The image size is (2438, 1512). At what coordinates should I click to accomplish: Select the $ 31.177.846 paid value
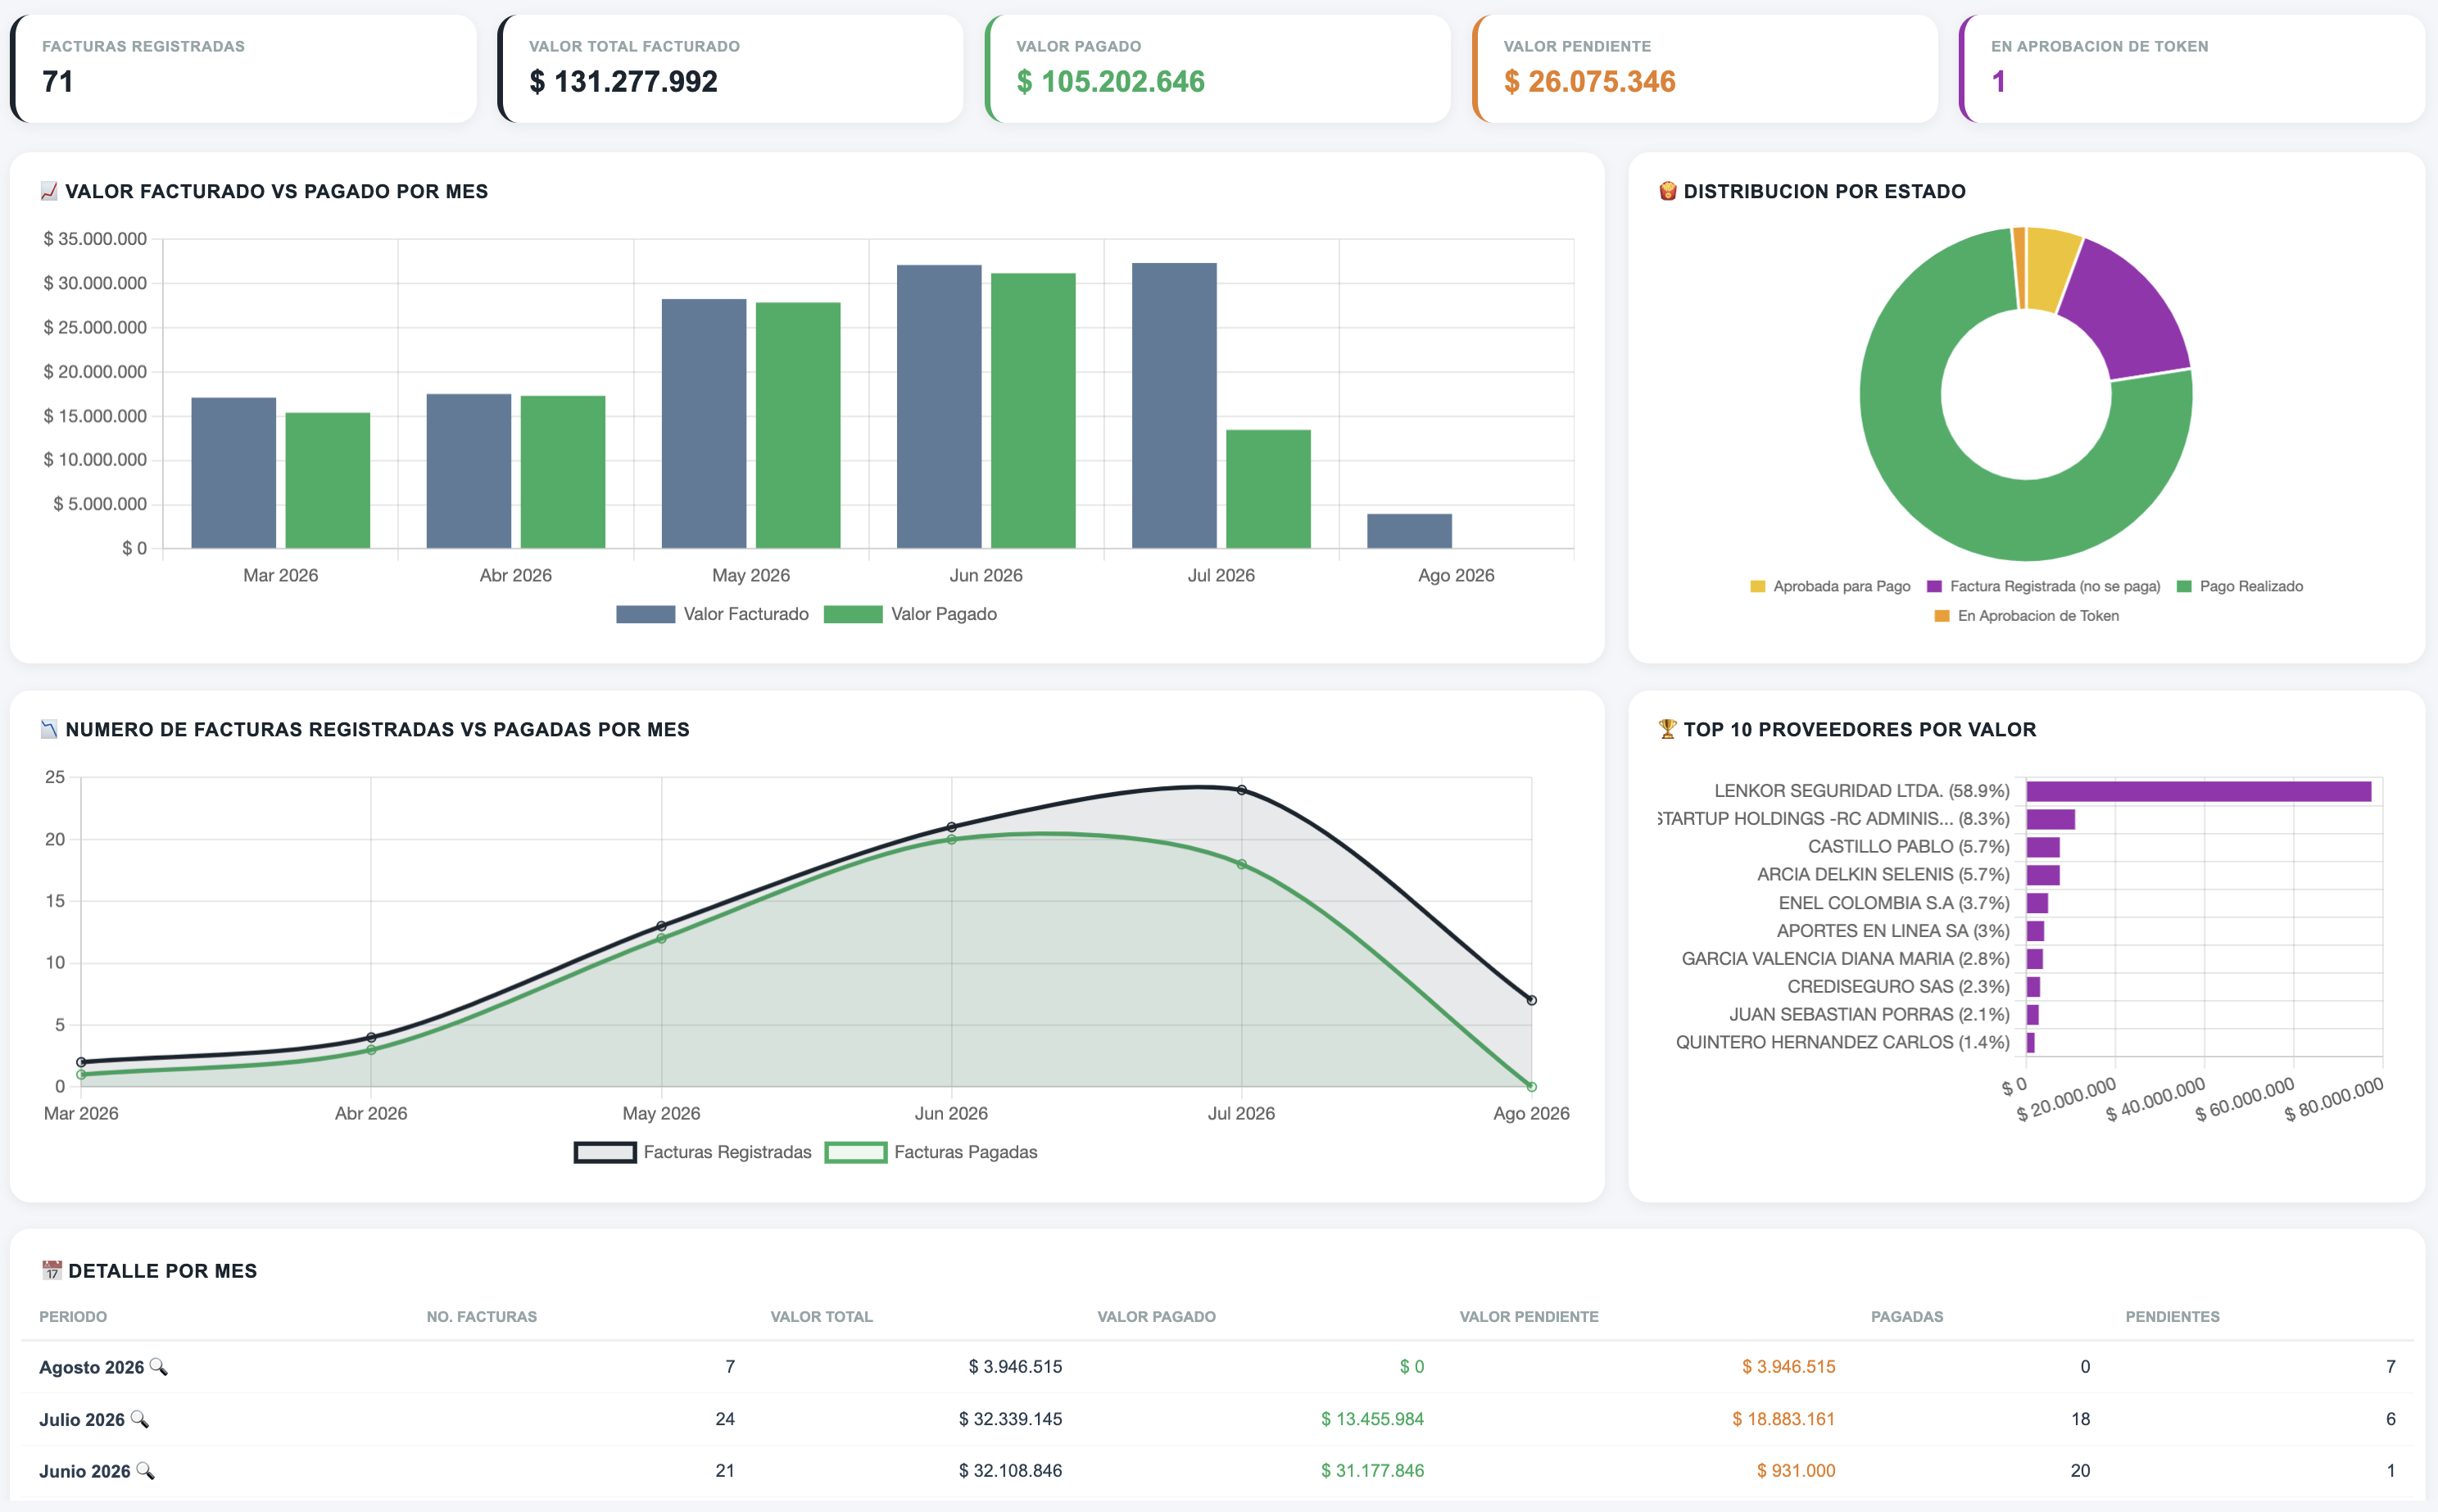(x=1372, y=1471)
